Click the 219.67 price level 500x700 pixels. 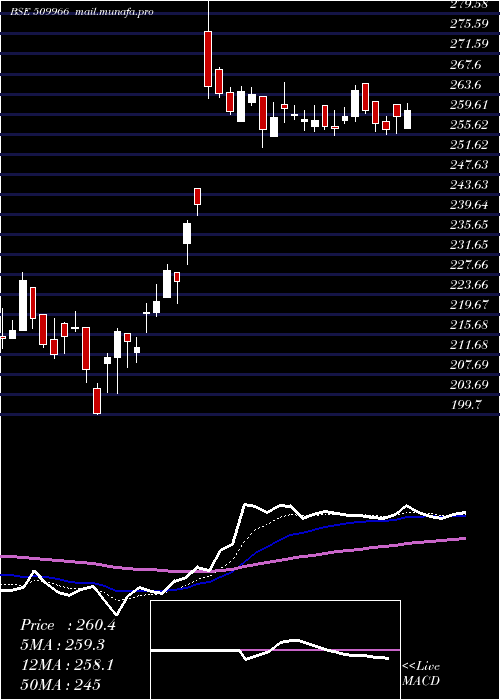469,304
